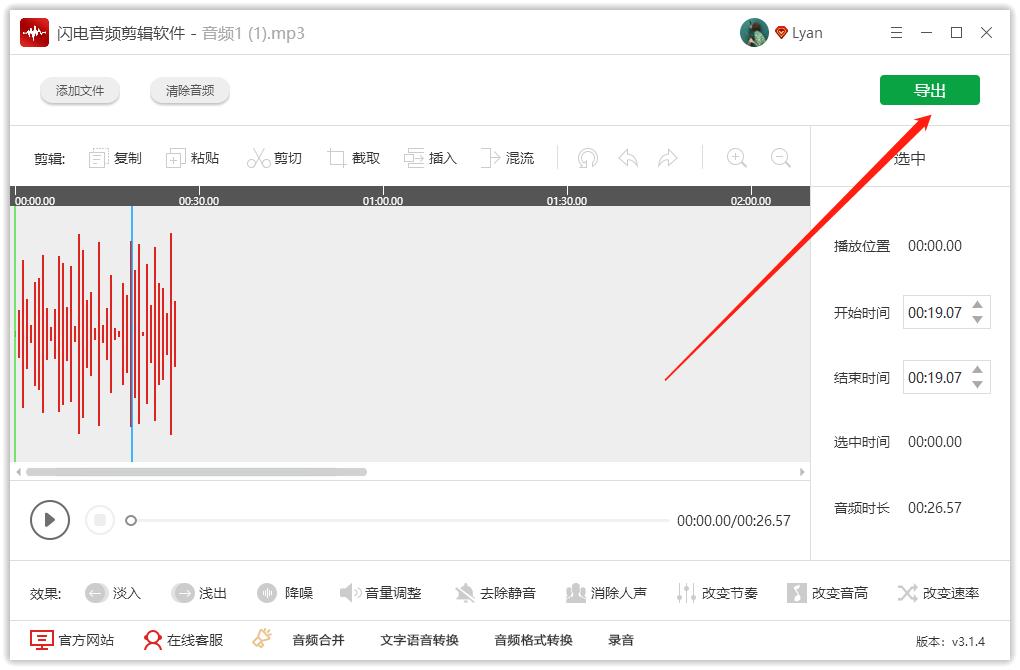The image size is (1020, 670).
Task: Click the 复制 copy tool
Action: [115, 158]
